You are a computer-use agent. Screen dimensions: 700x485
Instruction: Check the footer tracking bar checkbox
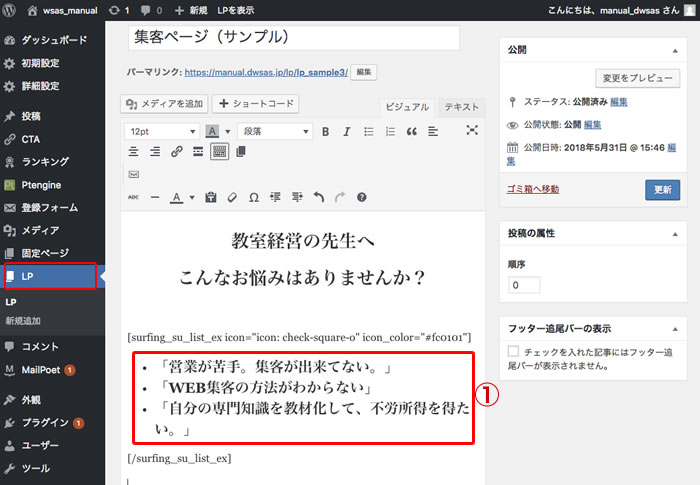point(513,352)
